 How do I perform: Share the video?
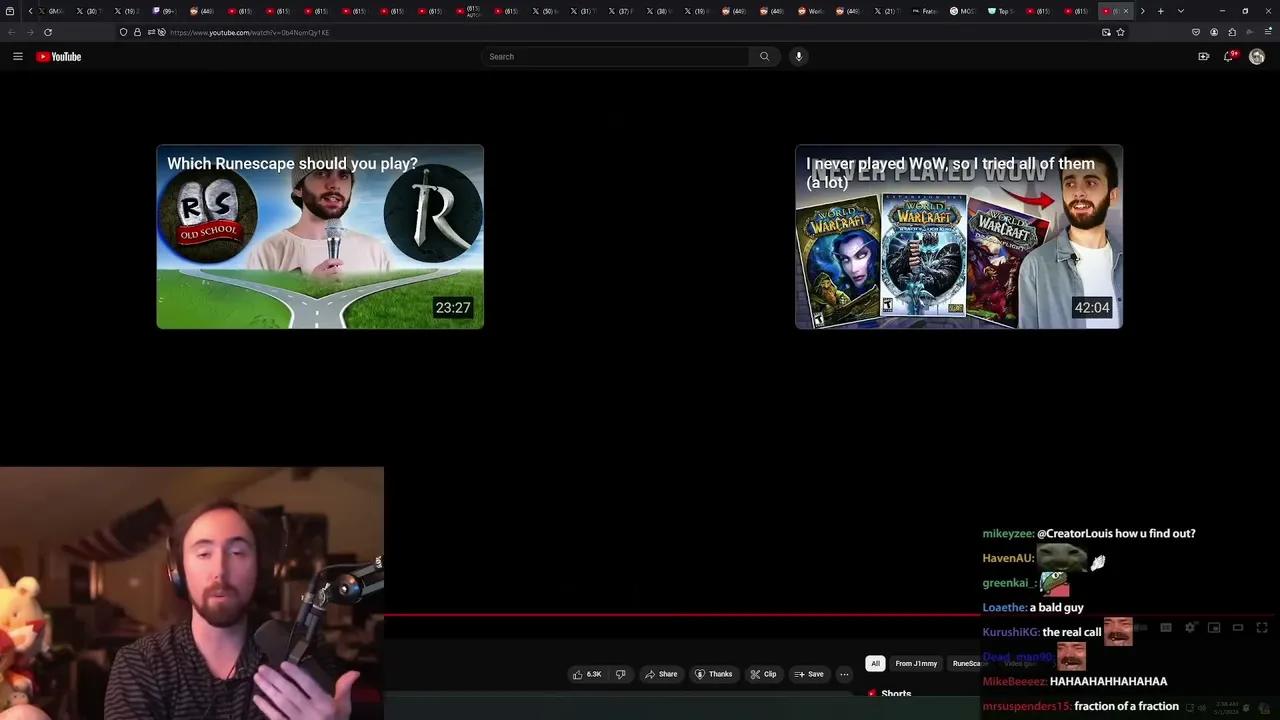coord(661,674)
